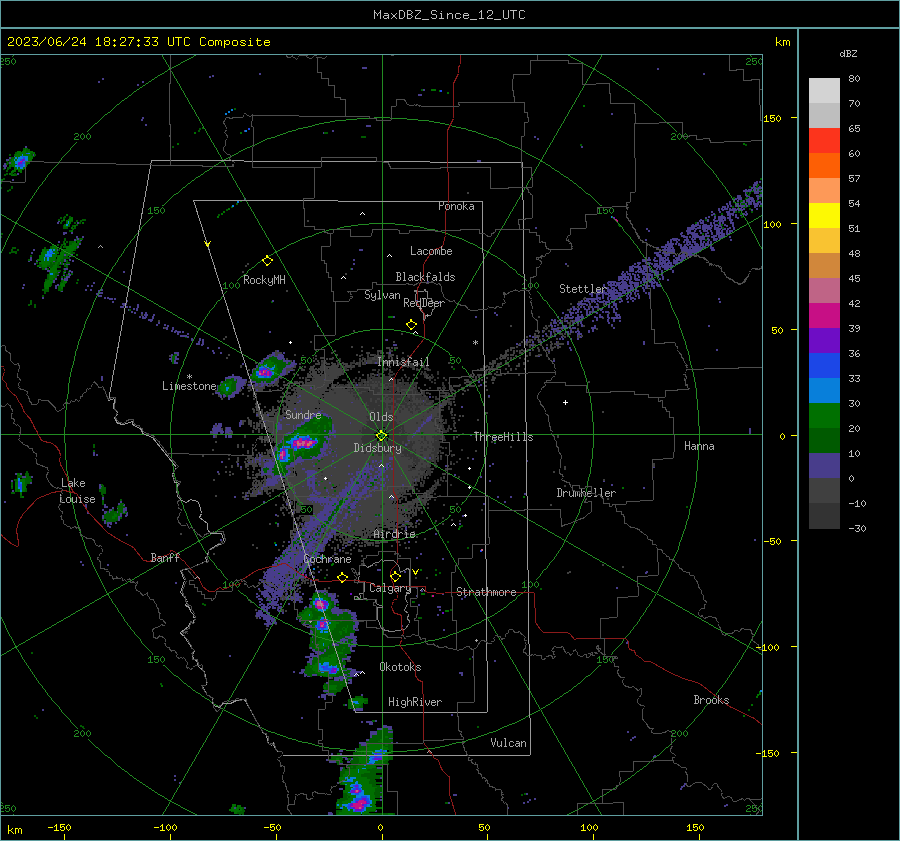
Task: Select the Lake Louise label
Action: click(77, 491)
